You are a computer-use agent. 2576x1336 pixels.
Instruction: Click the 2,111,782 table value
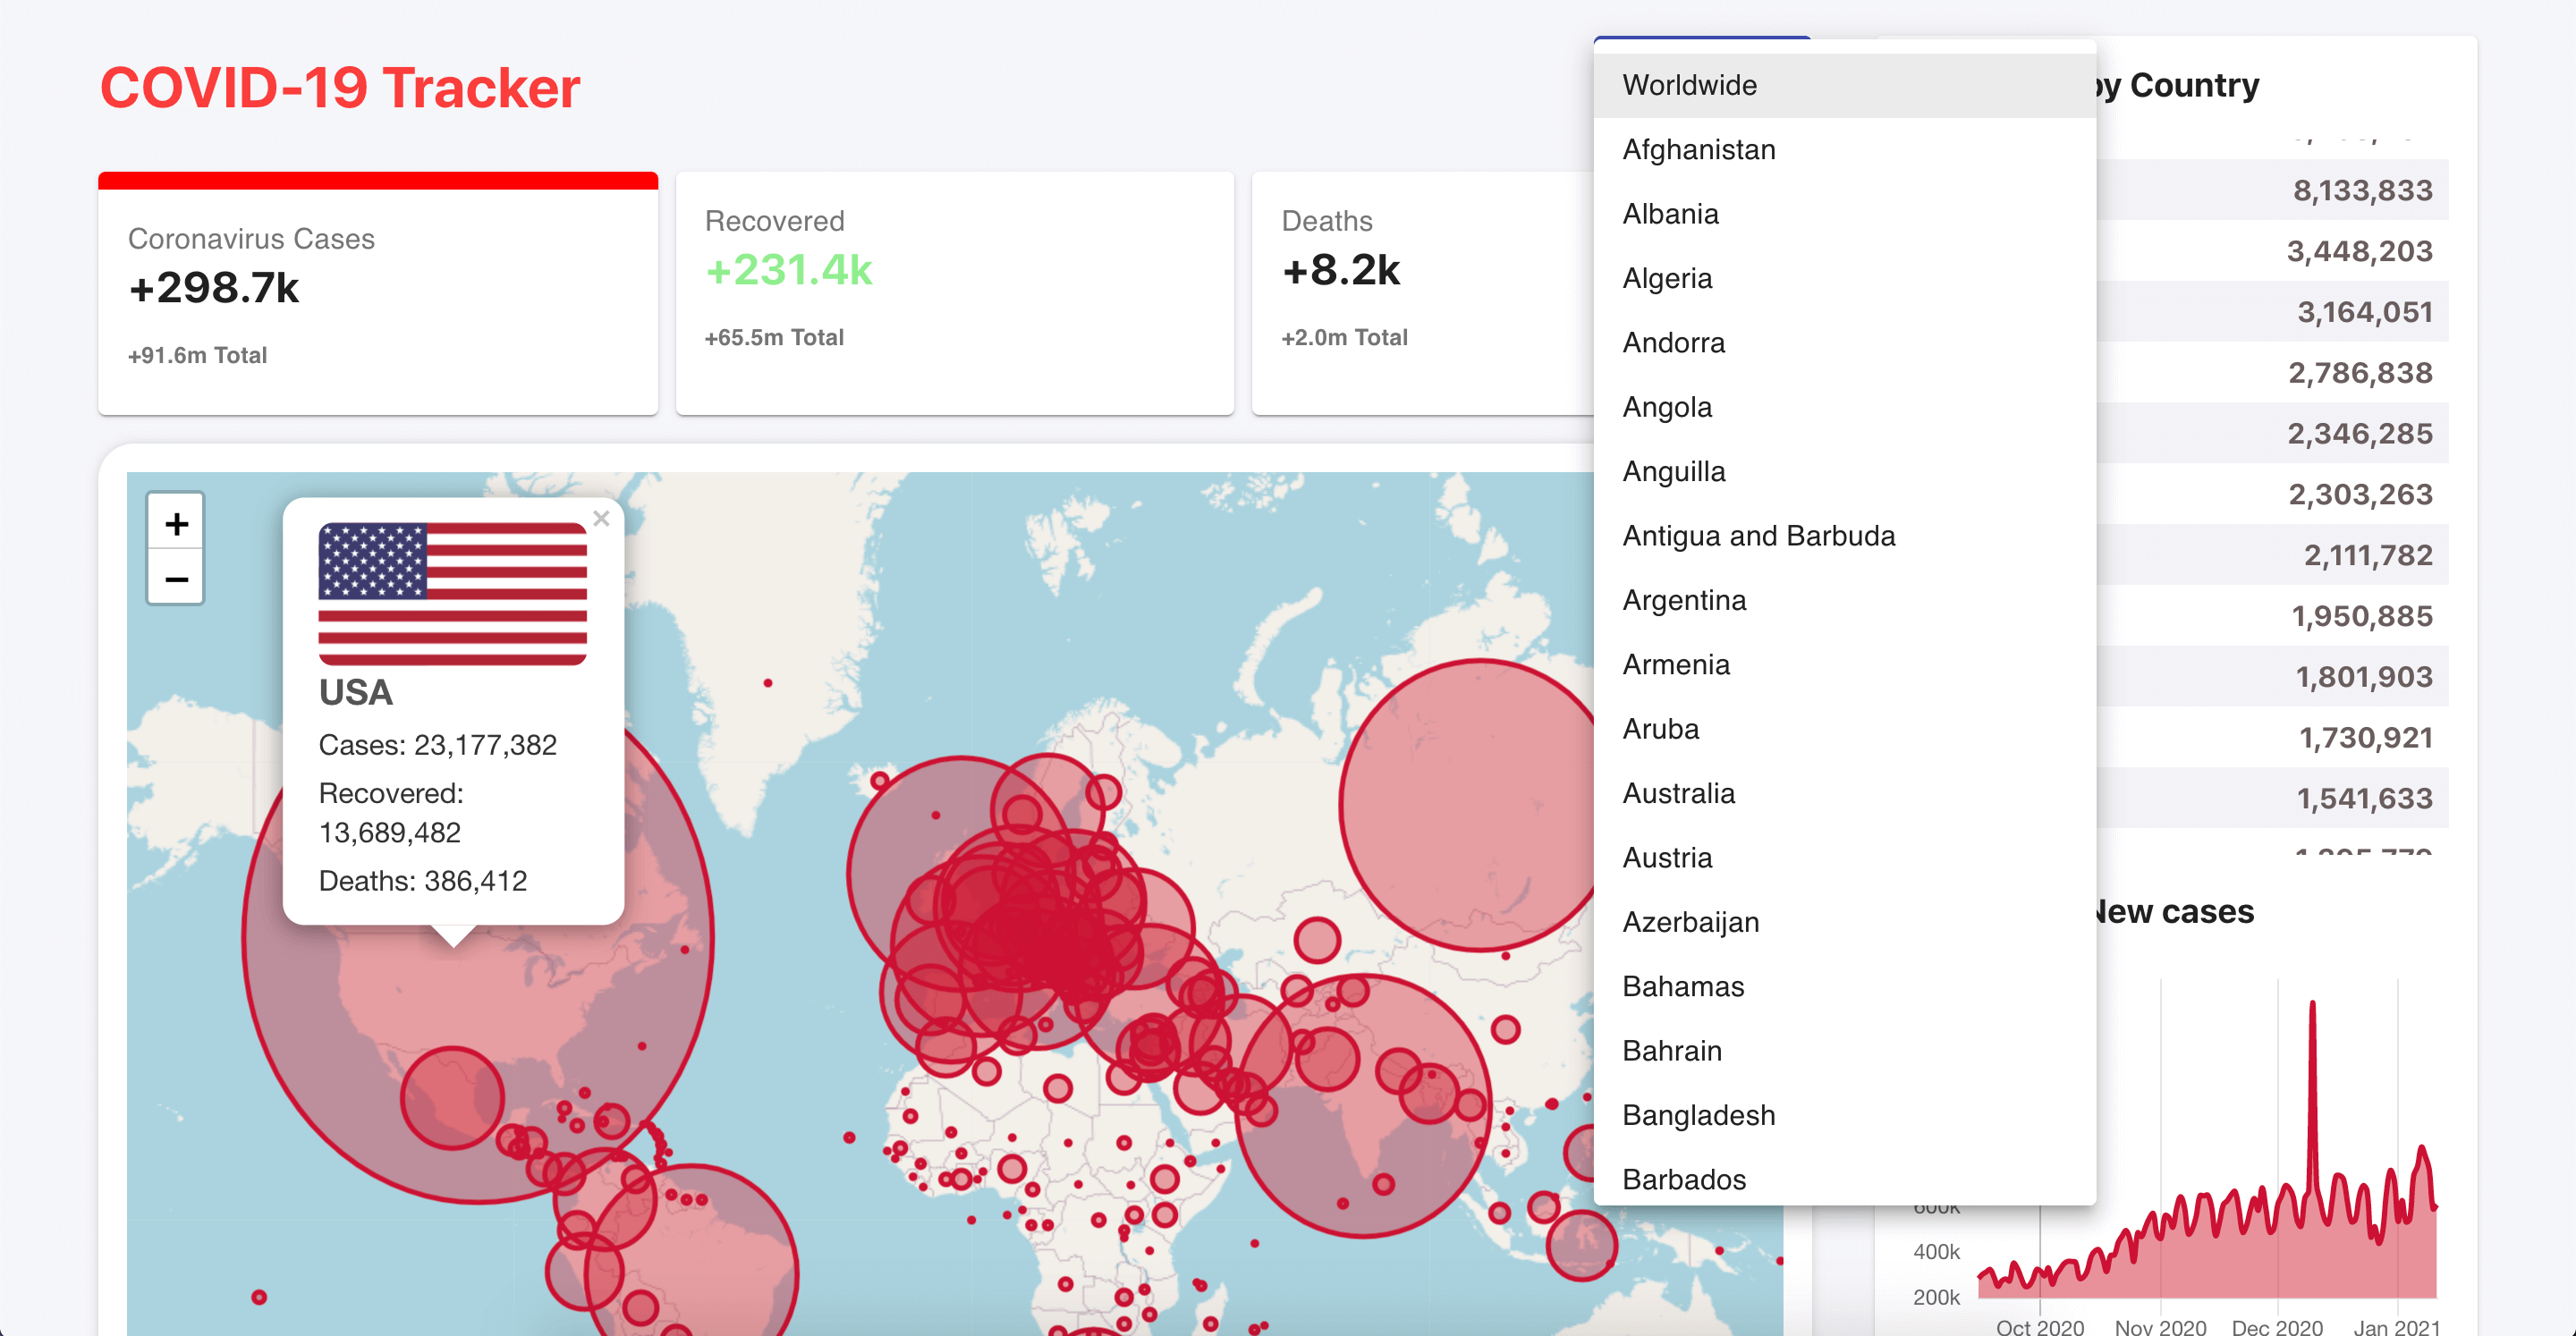(x=2368, y=555)
